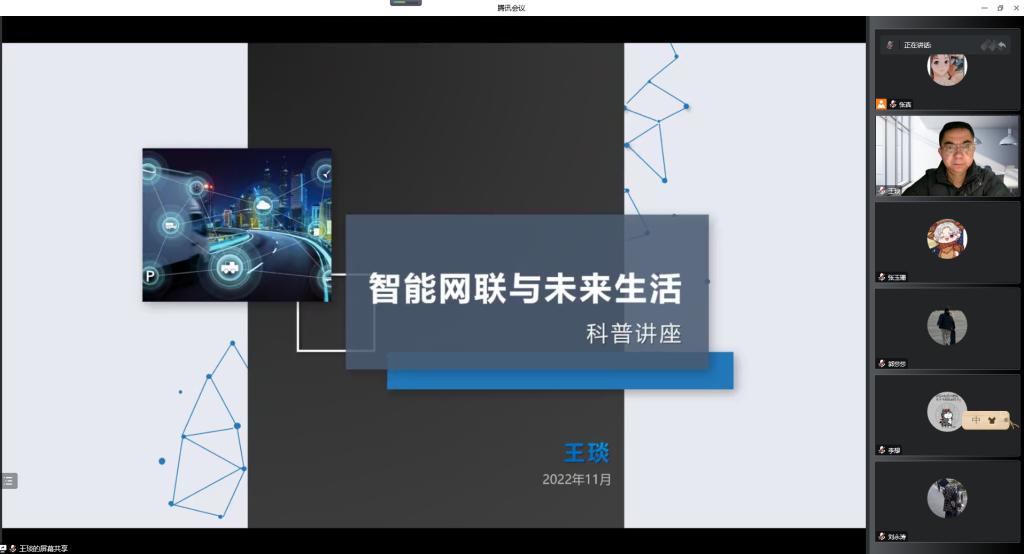
Task: Click the muted mic icon next to 李璆
Action: pos(882,450)
